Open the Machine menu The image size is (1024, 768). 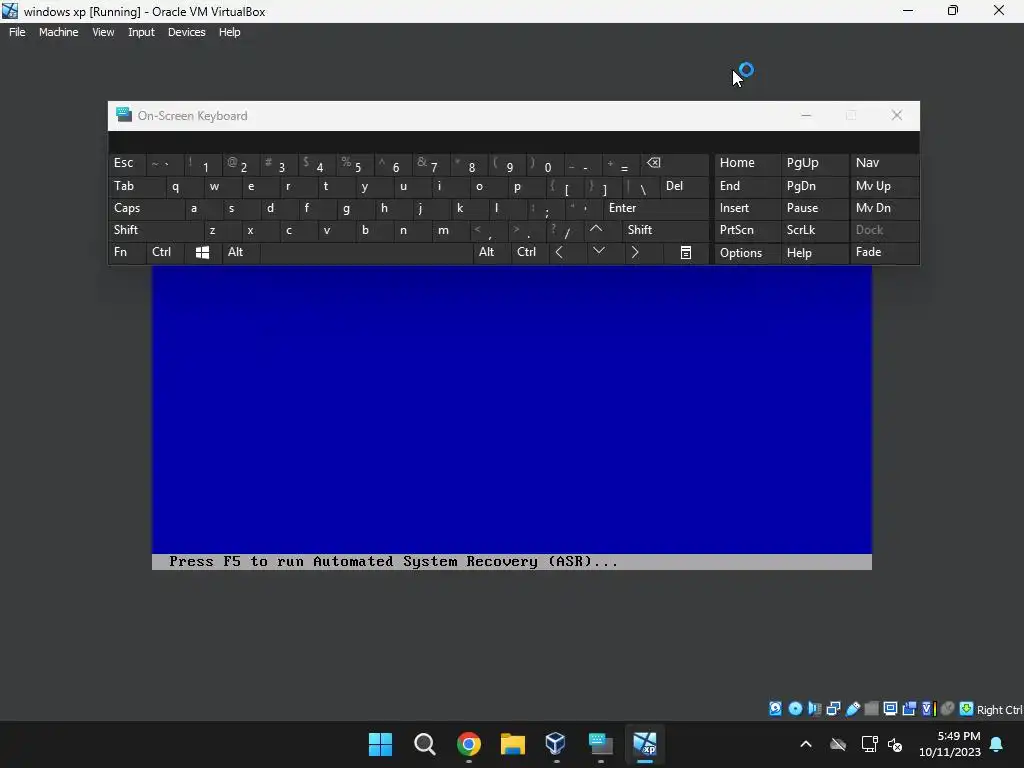click(x=59, y=32)
